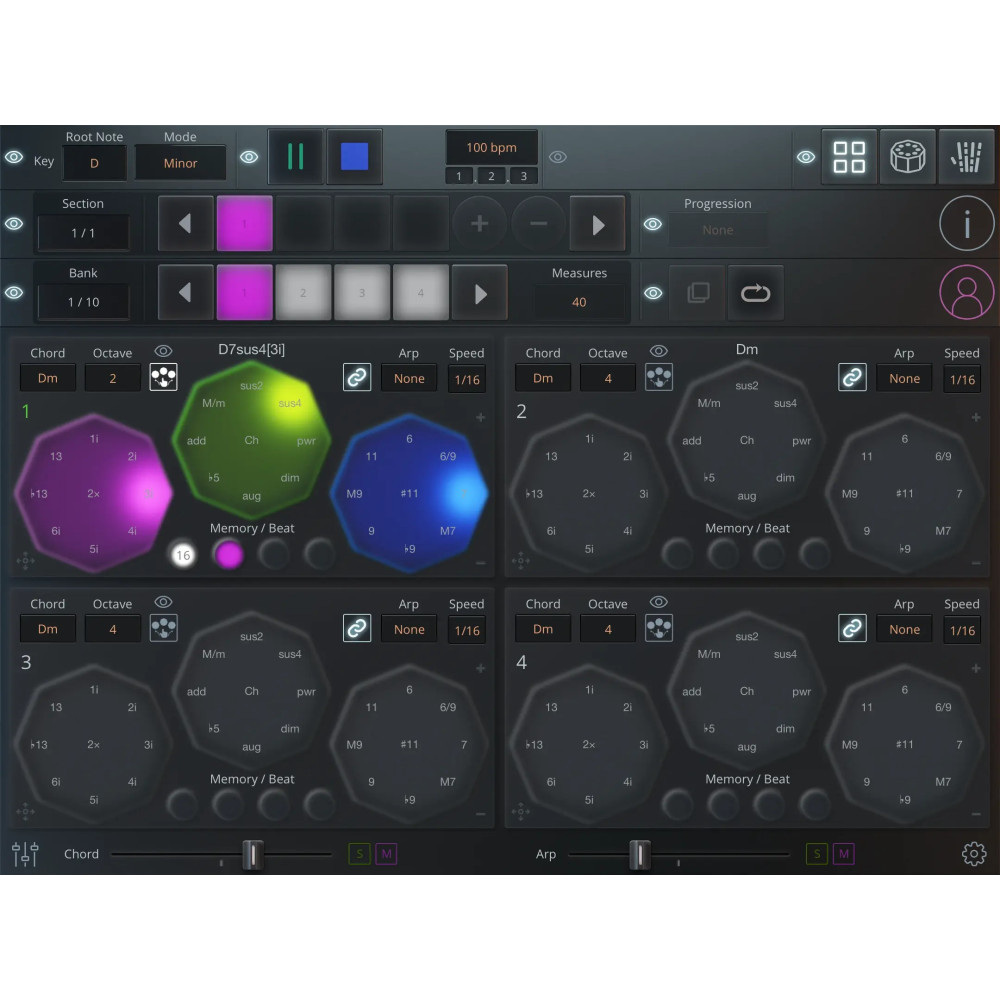Open the settings gear

(x=973, y=854)
